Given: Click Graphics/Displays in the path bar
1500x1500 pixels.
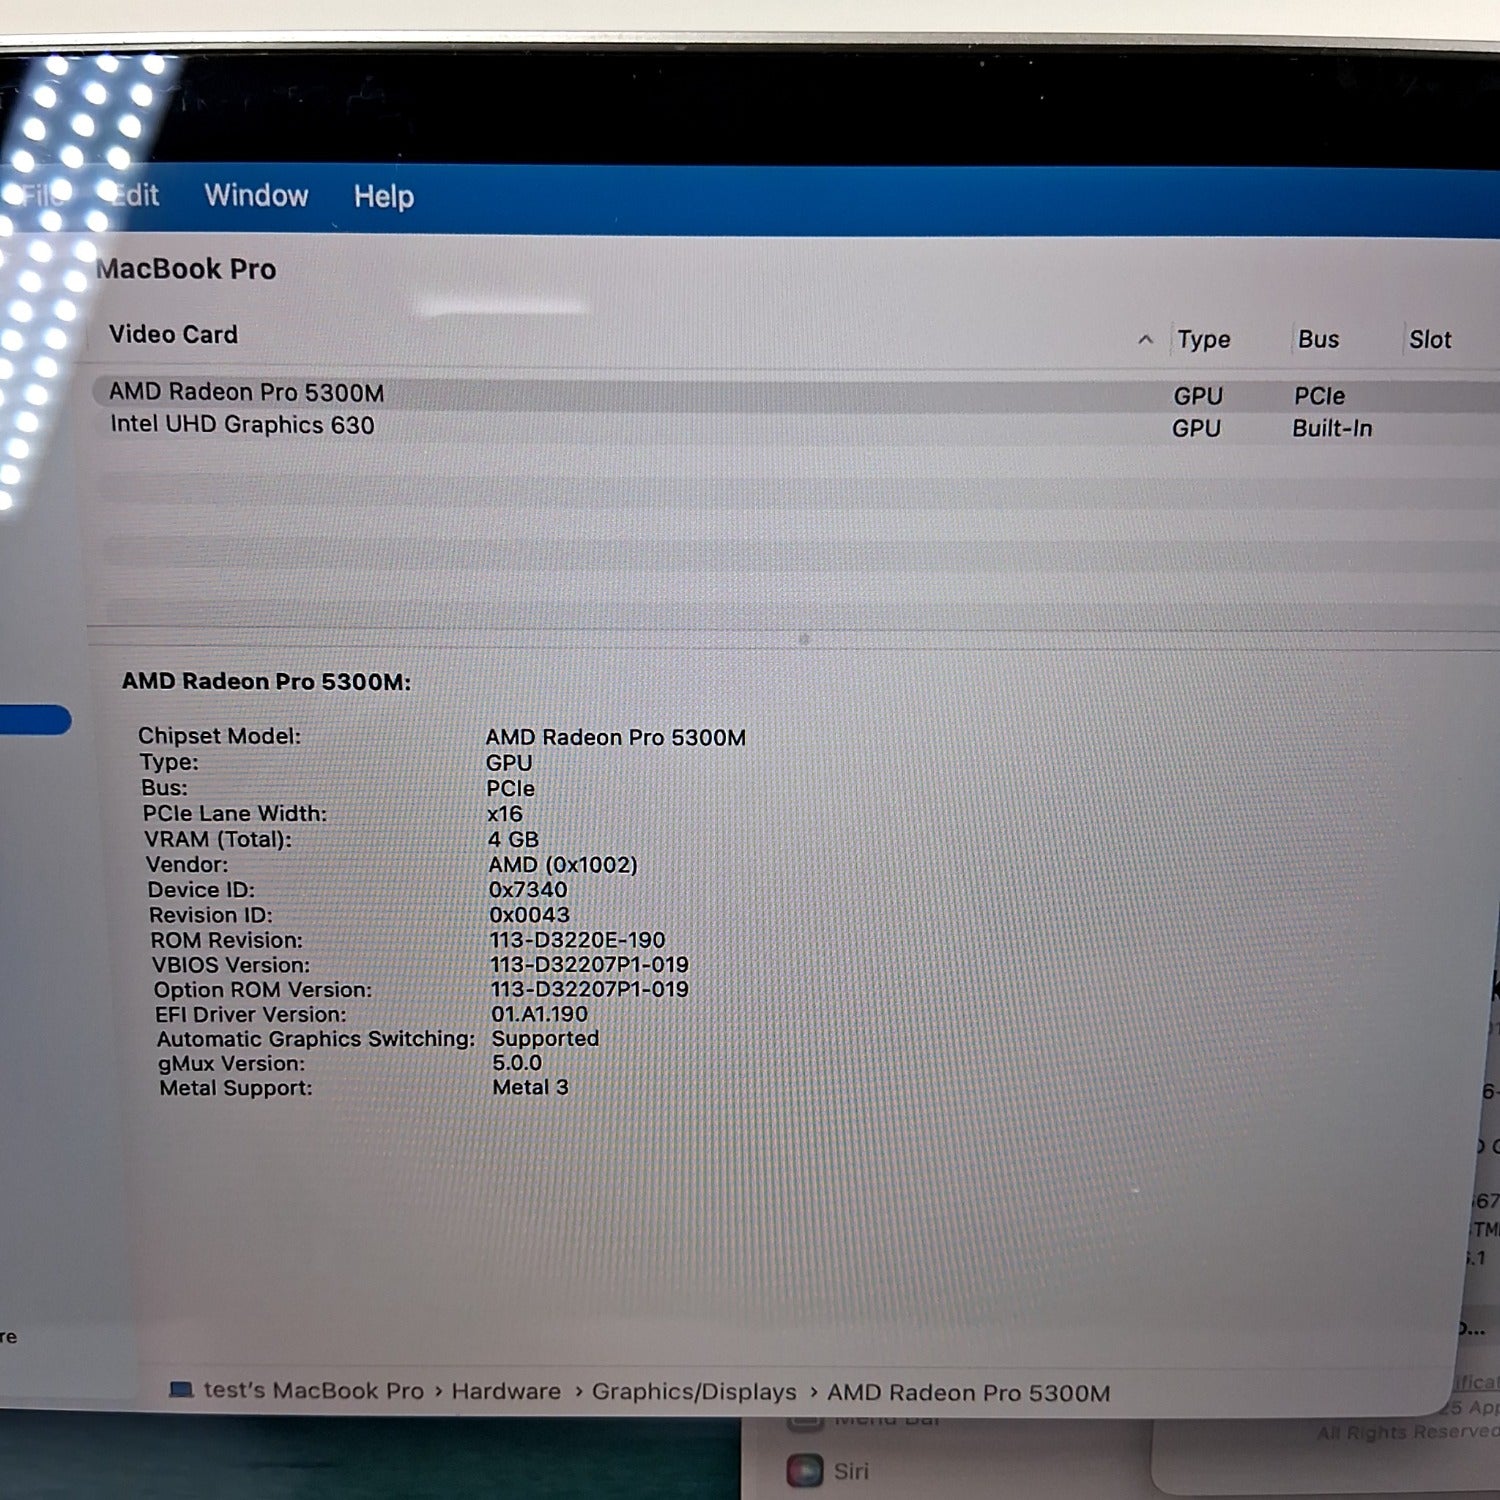Looking at the screenshot, I should pos(694,1392).
